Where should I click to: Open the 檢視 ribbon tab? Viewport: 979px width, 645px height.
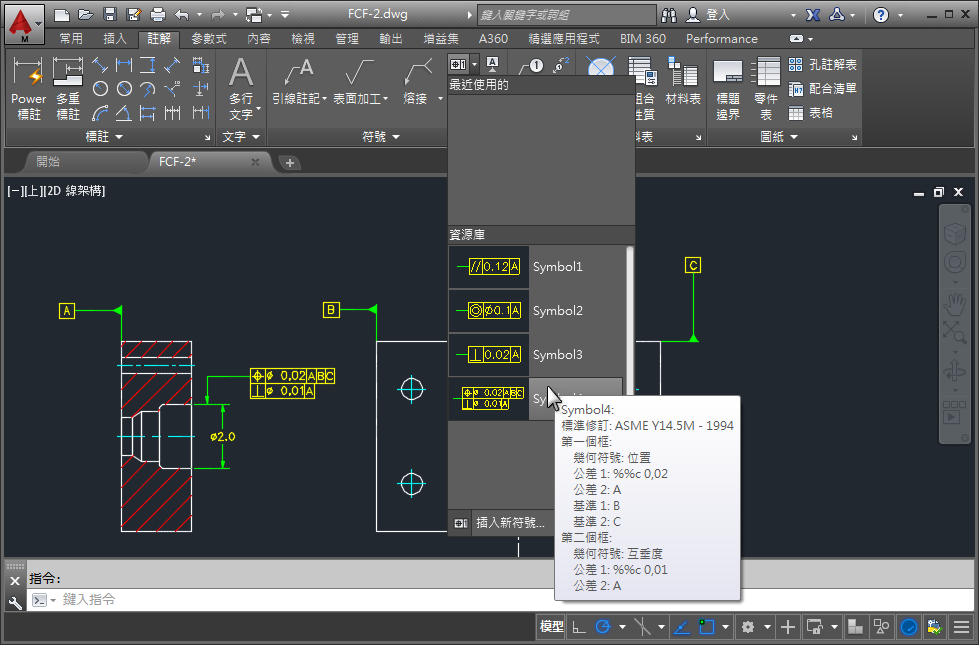coord(303,39)
